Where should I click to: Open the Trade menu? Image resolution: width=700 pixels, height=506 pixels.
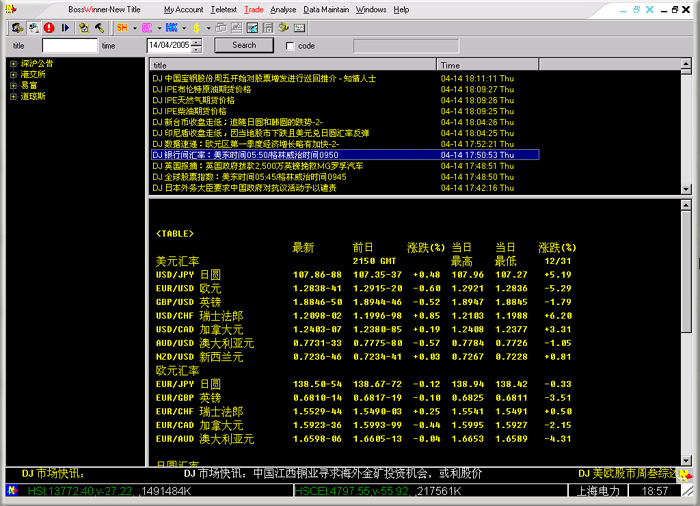point(254,9)
